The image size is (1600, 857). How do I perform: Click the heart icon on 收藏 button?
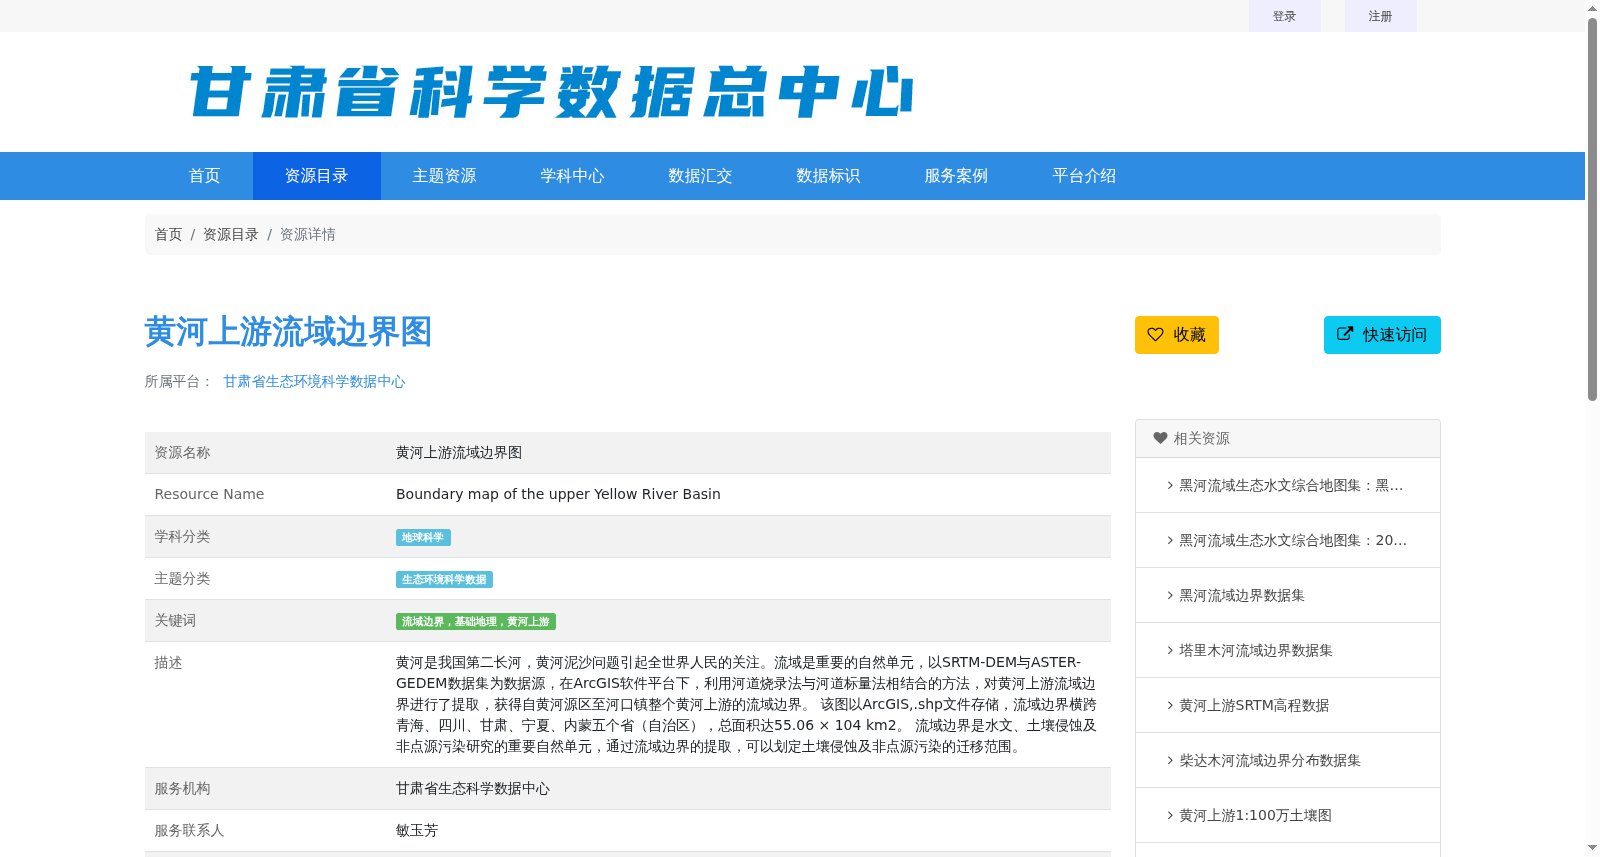click(x=1155, y=335)
